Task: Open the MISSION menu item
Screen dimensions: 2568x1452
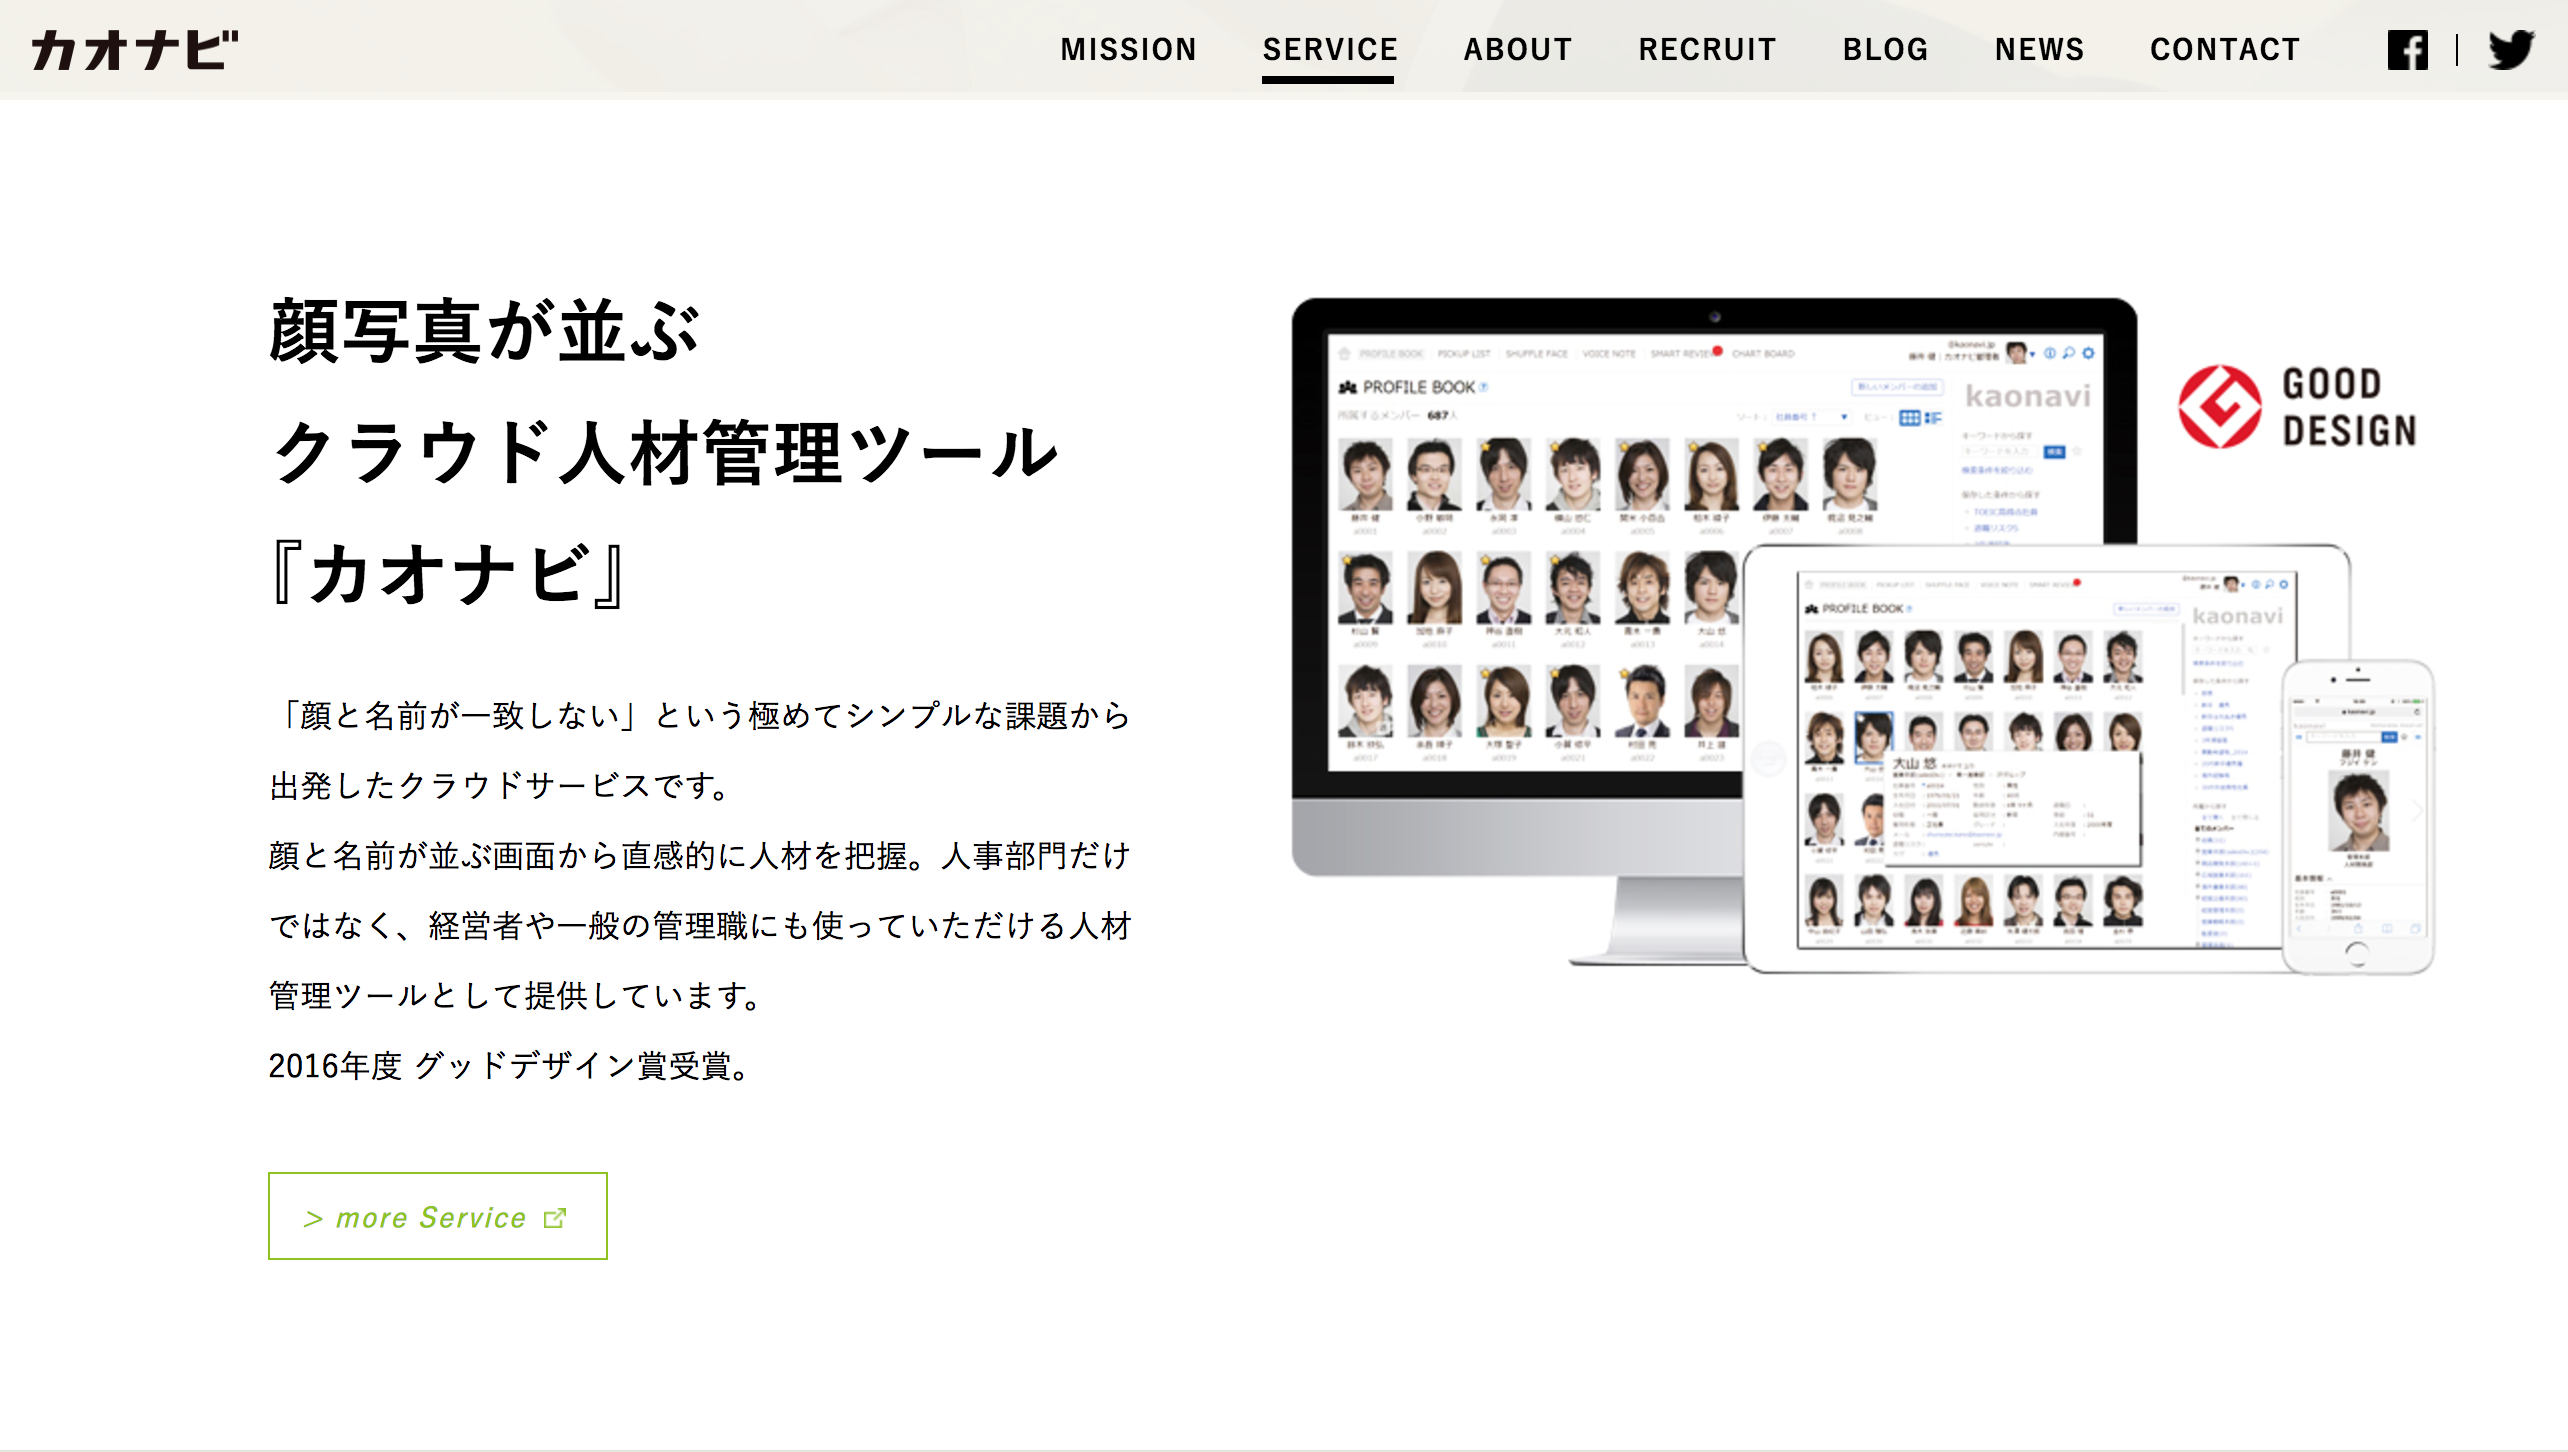Action: click(1128, 50)
